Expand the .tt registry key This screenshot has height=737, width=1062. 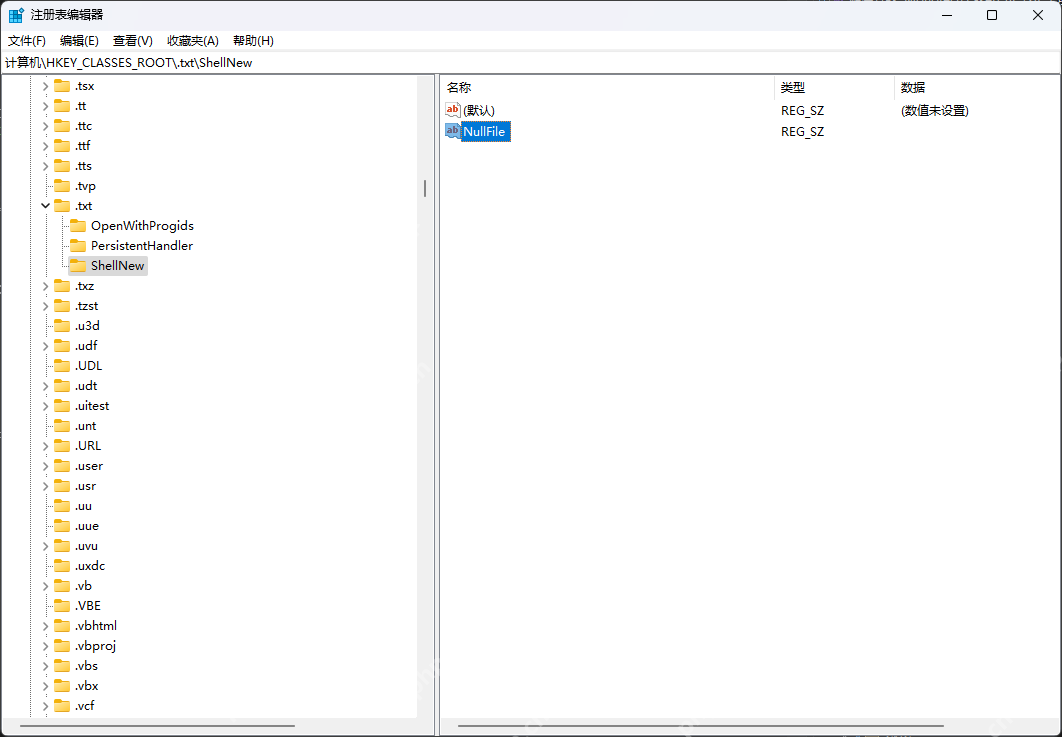point(45,106)
